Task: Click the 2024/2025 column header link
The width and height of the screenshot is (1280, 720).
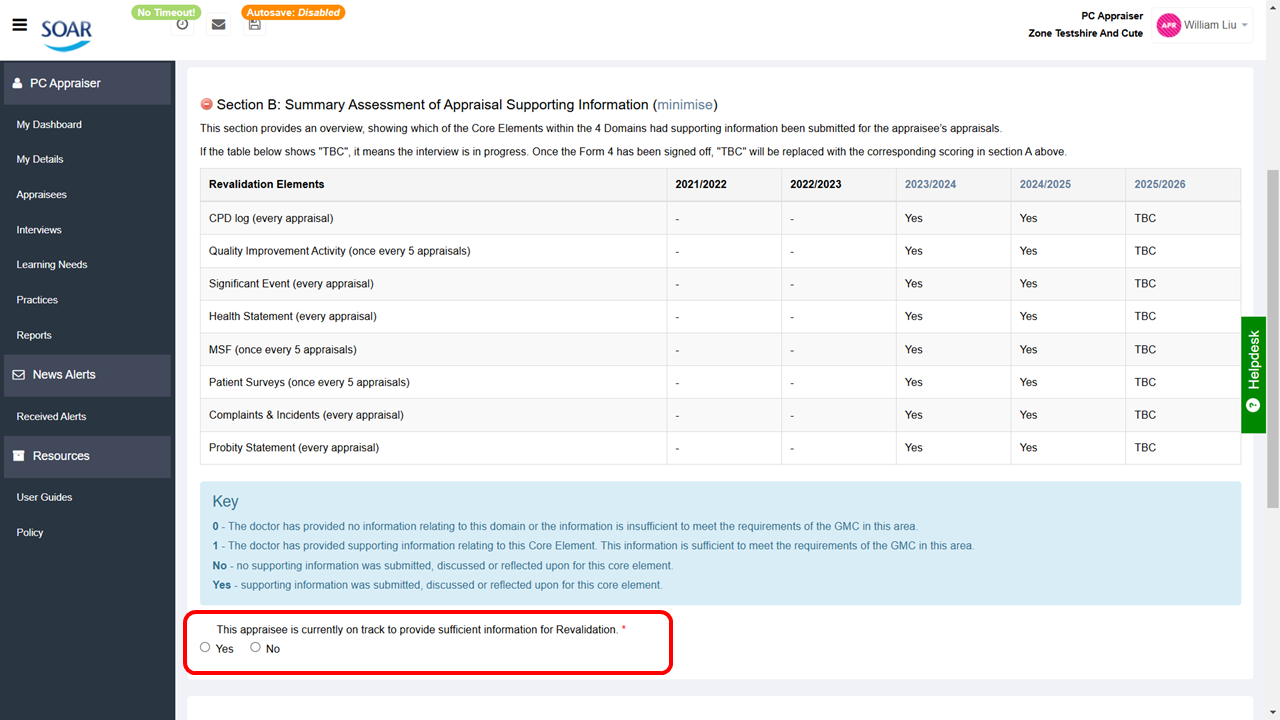Action: tap(1045, 185)
